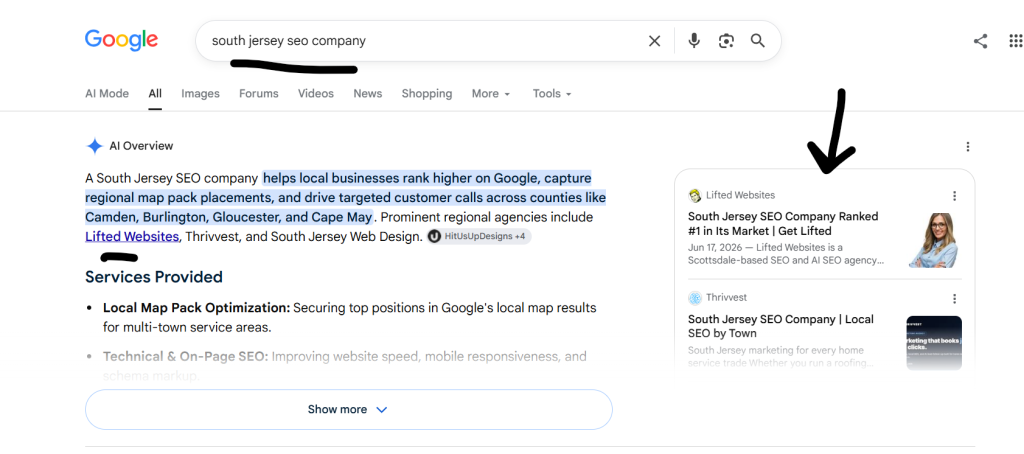Open AI Overview three-dot options menu
The width and height of the screenshot is (1024, 454).
pyautogui.click(x=968, y=146)
